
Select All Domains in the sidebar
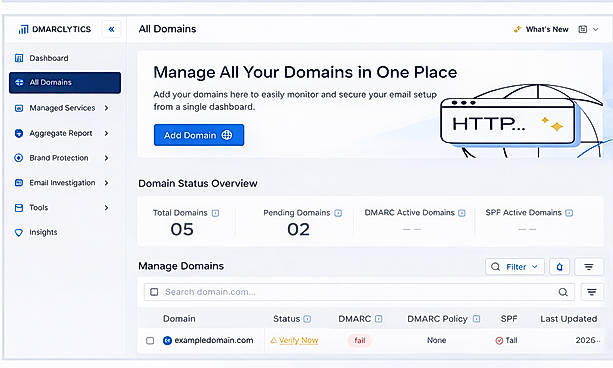tap(65, 83)
